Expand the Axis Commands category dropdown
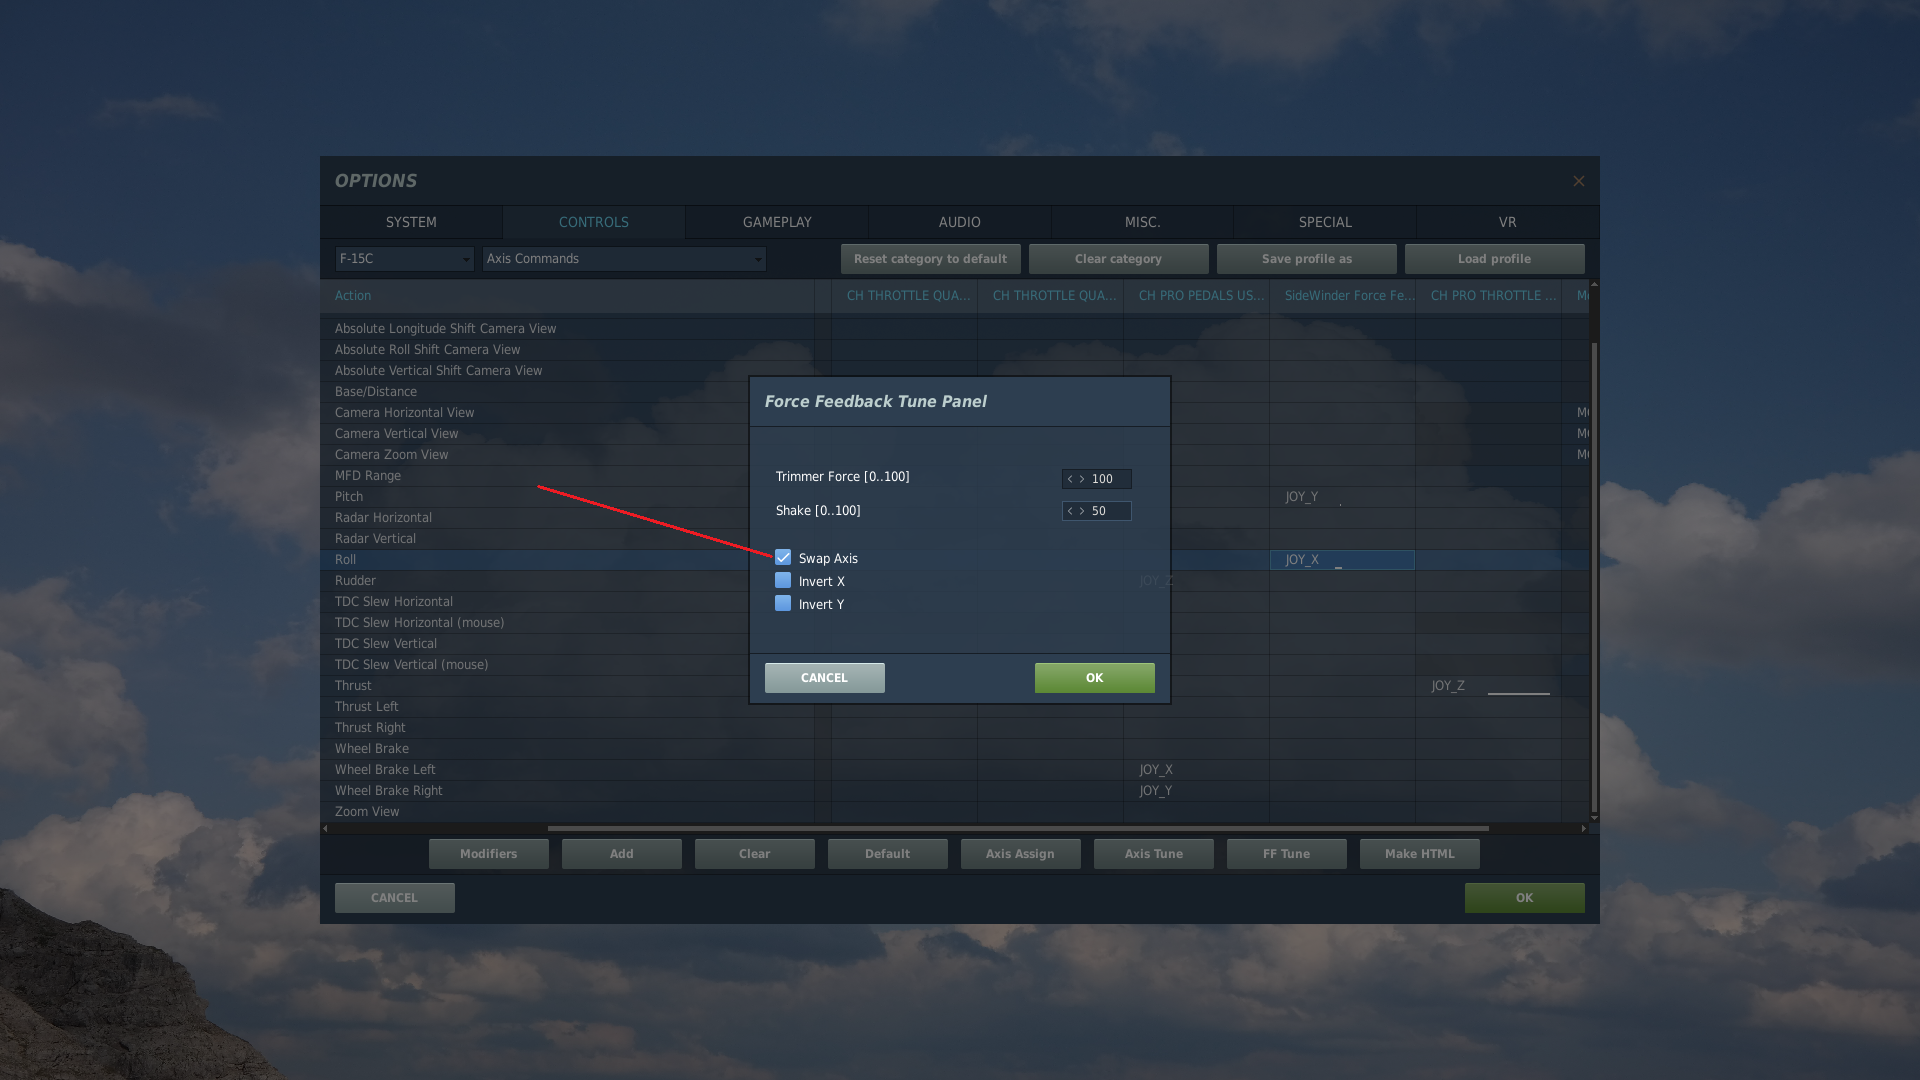 624,259
